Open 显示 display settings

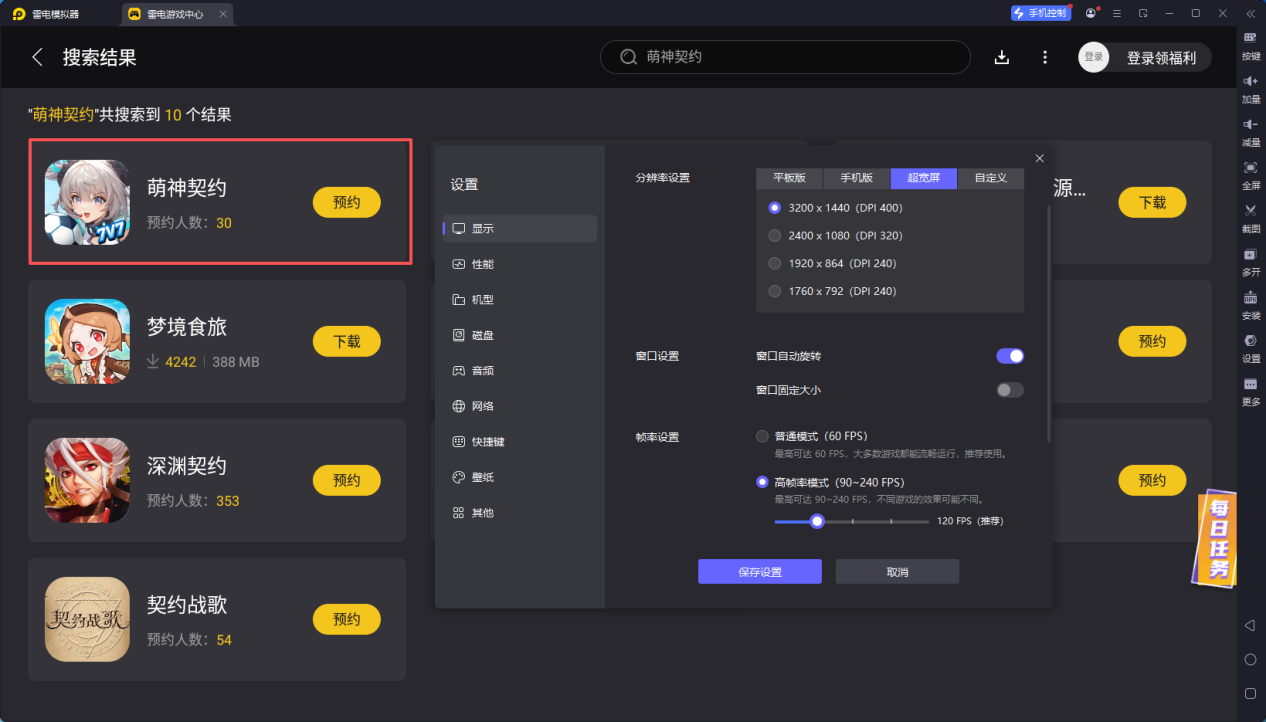click(520, 228)
